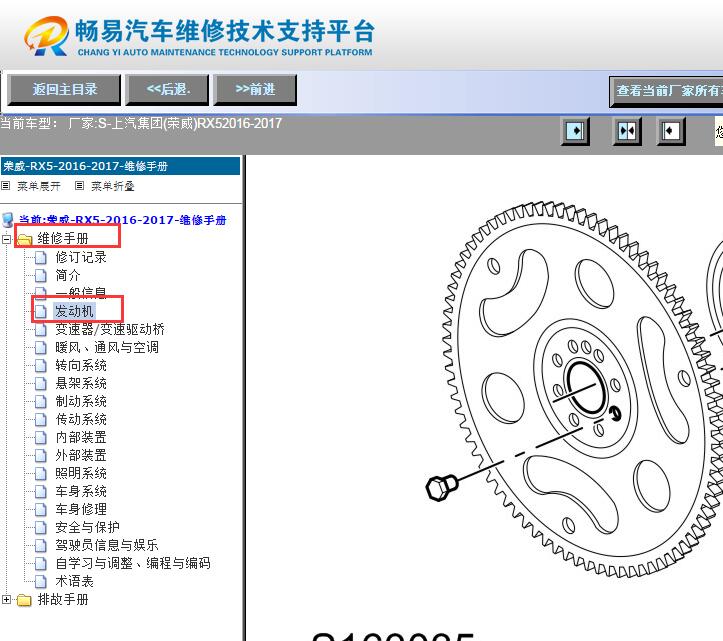The width and height of the screenshot is (723, 641).
Task: Click the document icon beside 修订记录
Action: [41, 257]
